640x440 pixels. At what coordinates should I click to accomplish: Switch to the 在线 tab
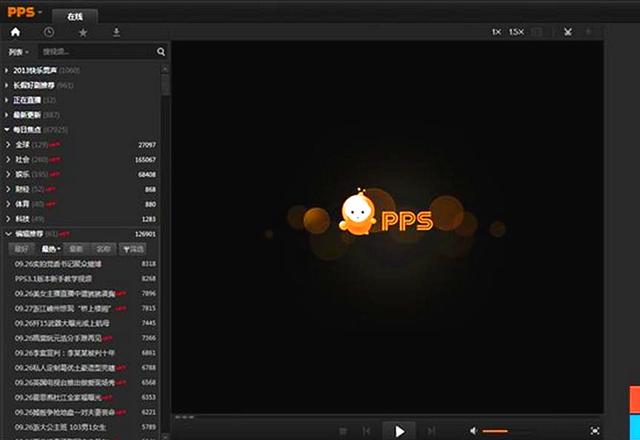pyautogui.click(x=75, y=16)
